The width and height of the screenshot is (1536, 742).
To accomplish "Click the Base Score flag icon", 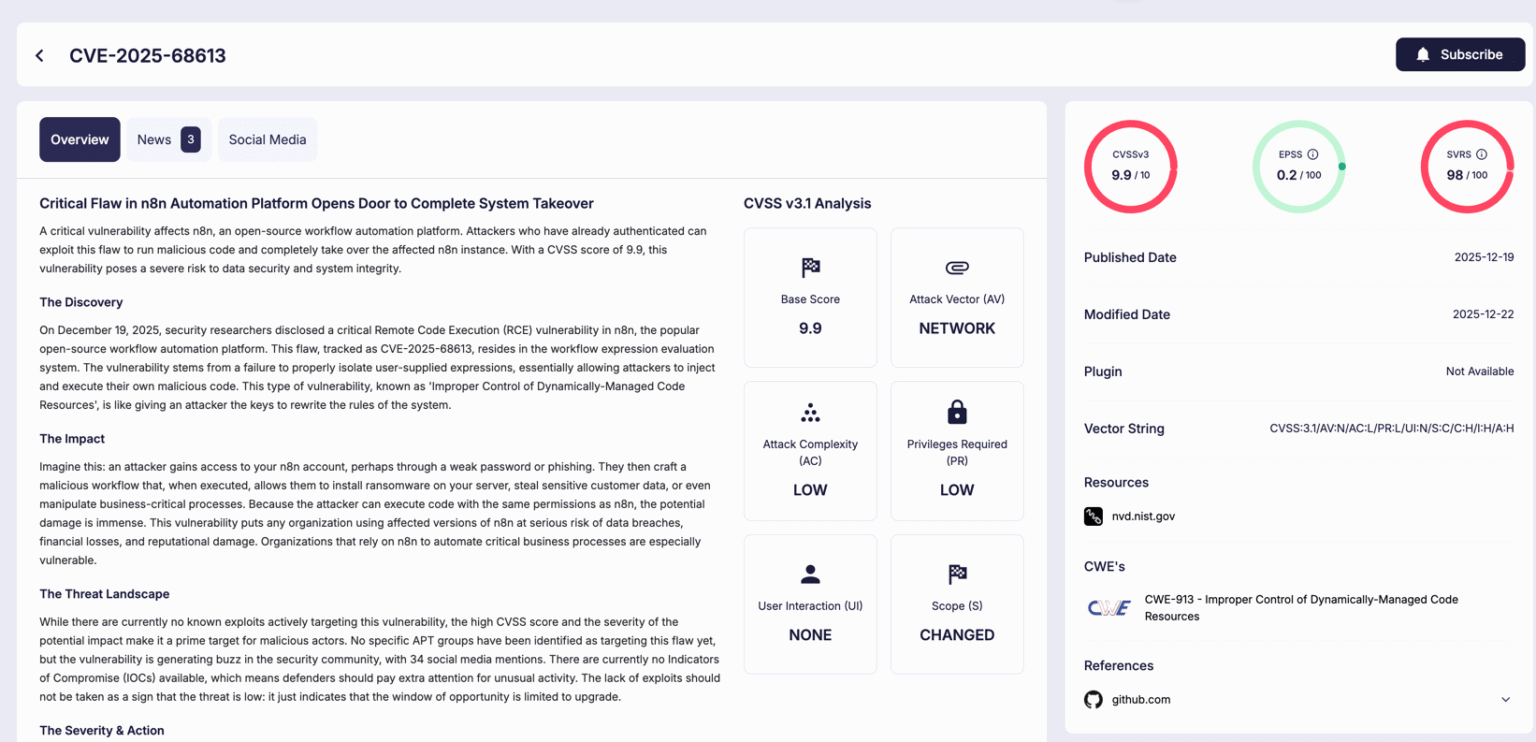I will (x=810, y=267).
